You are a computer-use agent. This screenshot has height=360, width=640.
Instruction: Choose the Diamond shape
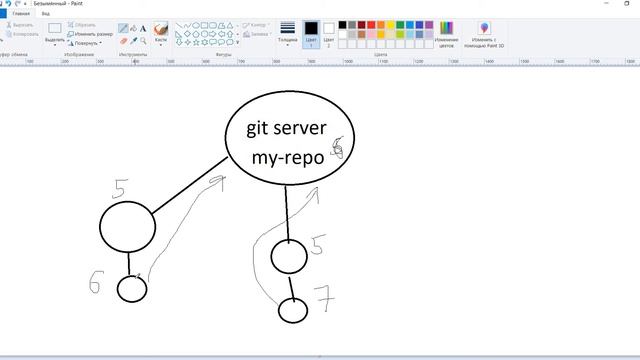tap(187, 34)
